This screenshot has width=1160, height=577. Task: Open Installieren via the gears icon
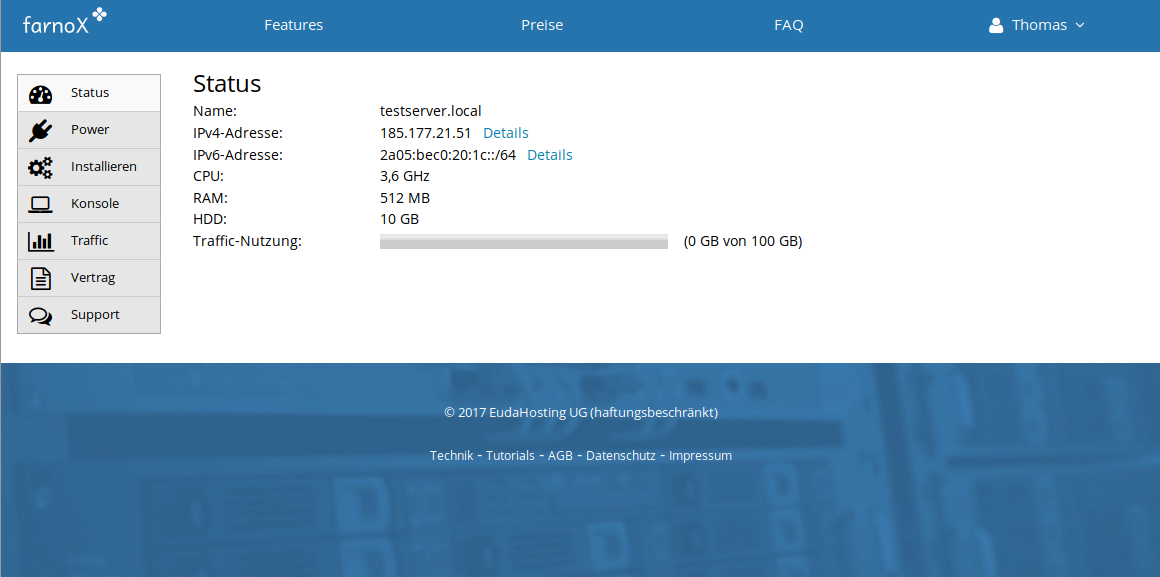click(40, 167)
